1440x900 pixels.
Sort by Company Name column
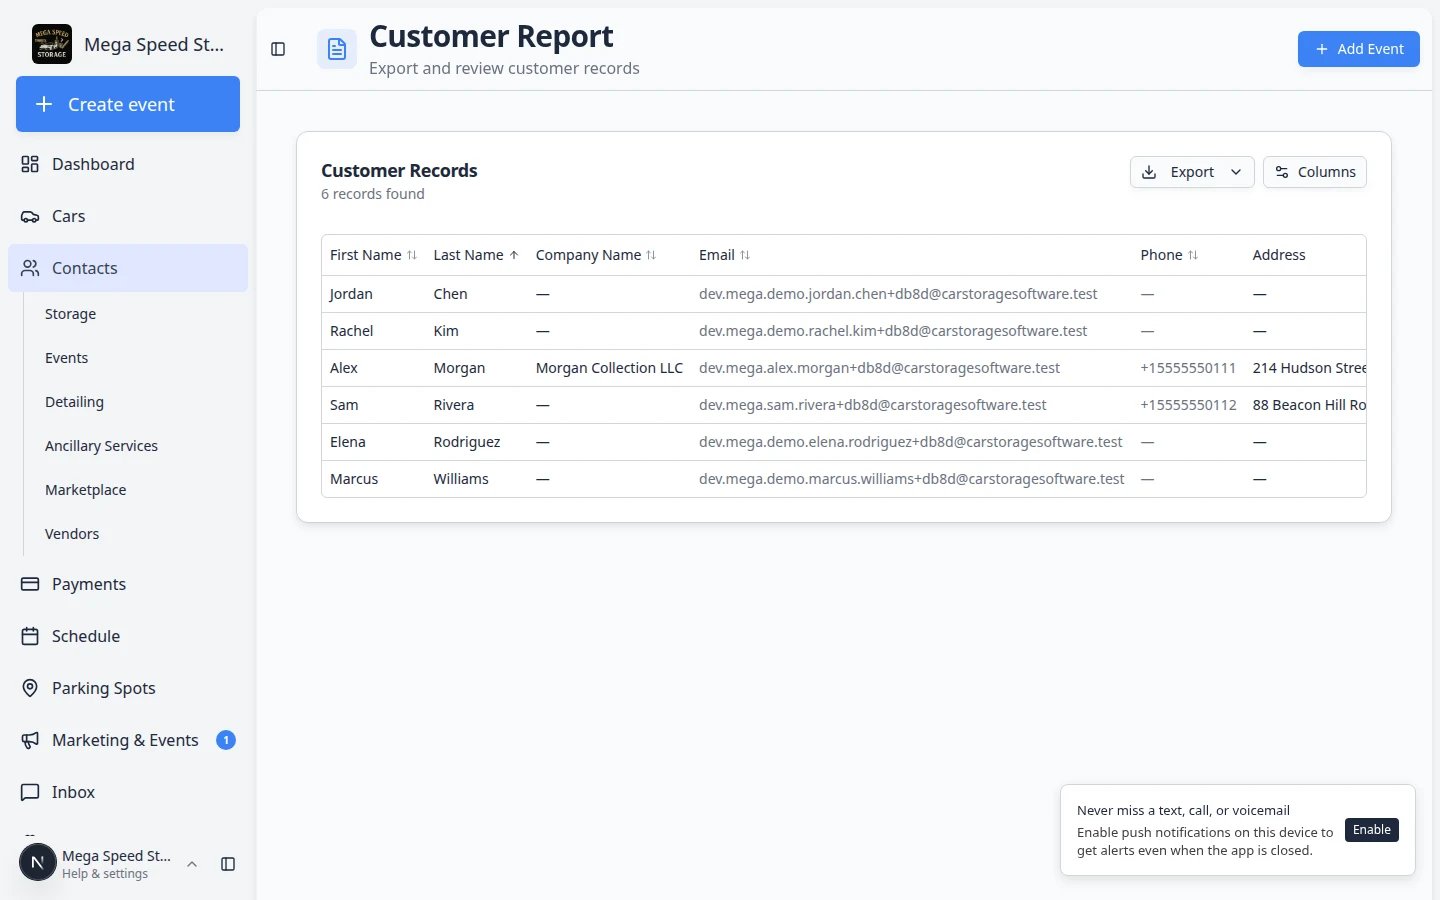coord(596,255)
